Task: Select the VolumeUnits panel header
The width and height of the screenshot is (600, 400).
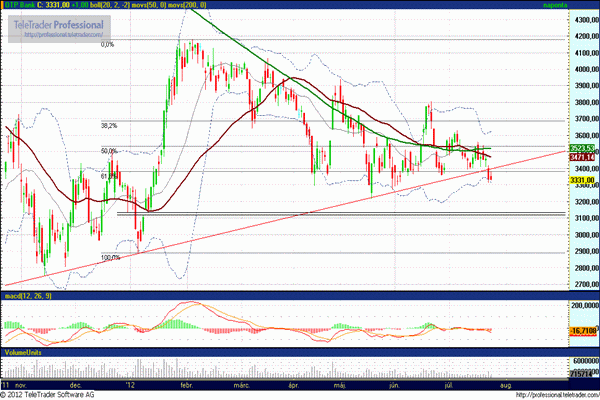Action: point(23,352)
